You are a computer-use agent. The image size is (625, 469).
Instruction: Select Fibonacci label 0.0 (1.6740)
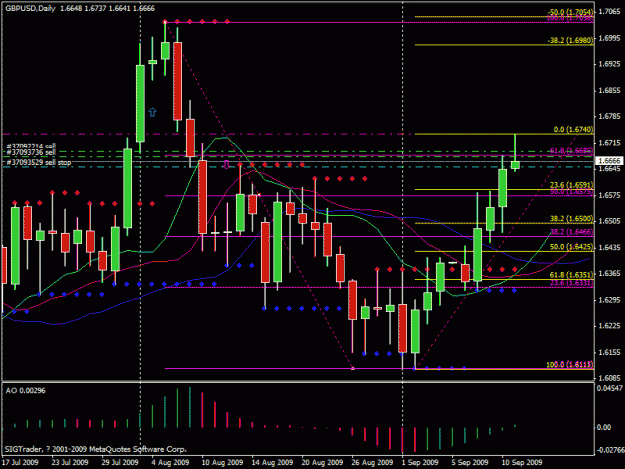click(573, 130)
